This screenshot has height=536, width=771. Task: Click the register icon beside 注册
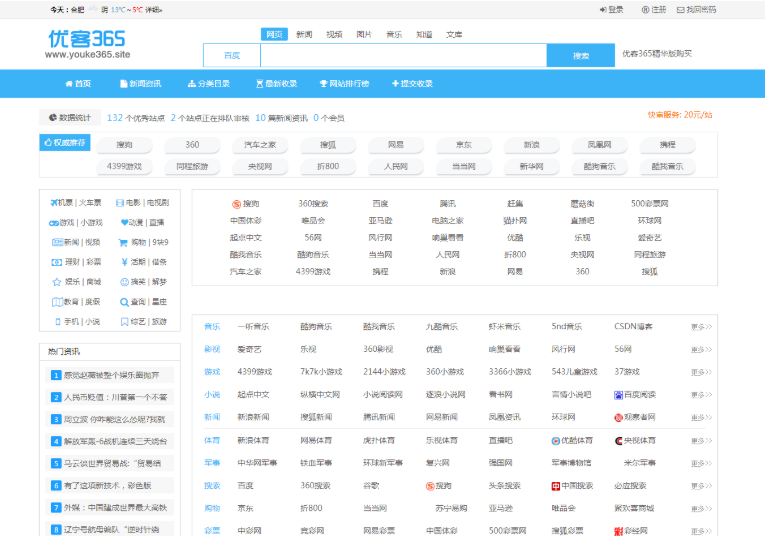pos(646,10)
